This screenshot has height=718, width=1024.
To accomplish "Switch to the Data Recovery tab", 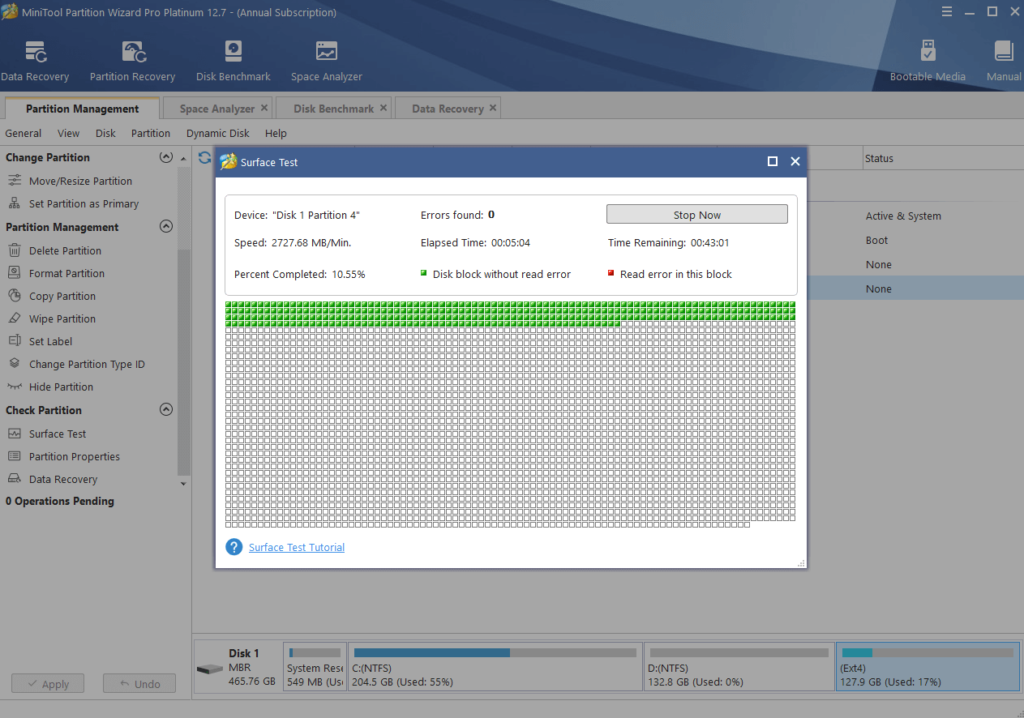I will coord(447,108).
